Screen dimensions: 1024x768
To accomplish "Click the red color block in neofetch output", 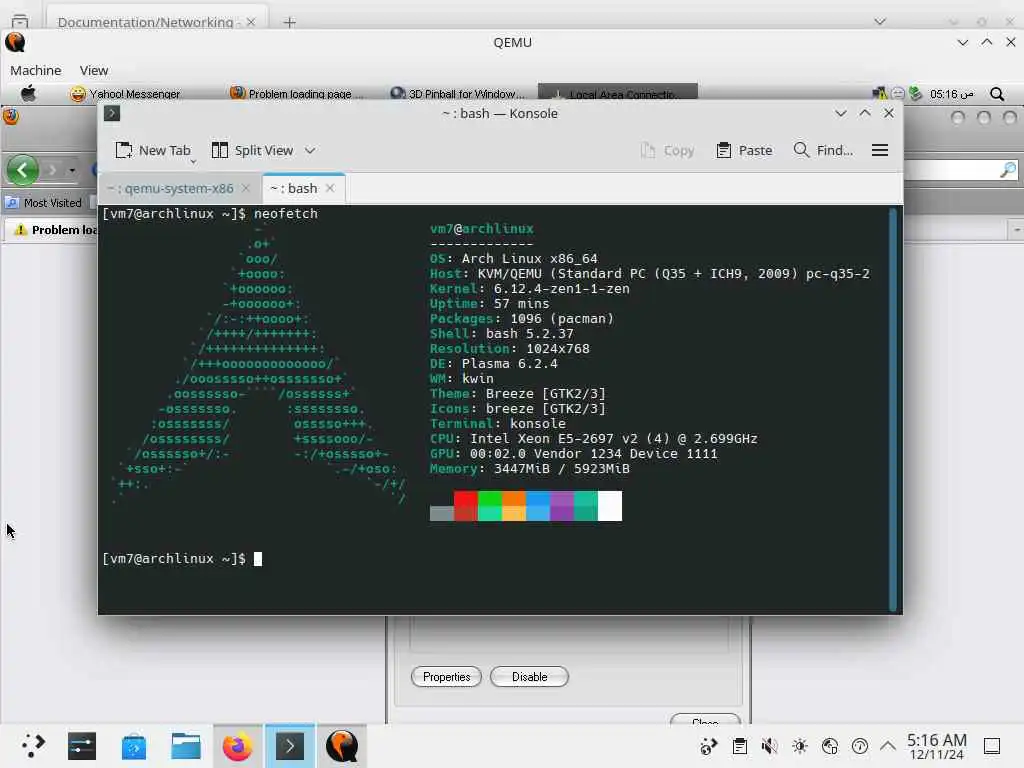I will point(466,506).
